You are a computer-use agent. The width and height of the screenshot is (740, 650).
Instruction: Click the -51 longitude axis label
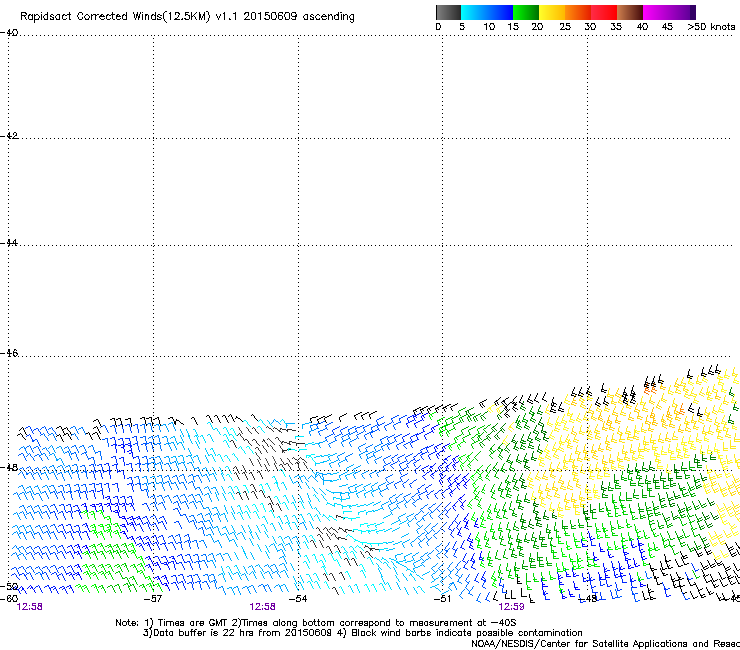pos(443,599)
